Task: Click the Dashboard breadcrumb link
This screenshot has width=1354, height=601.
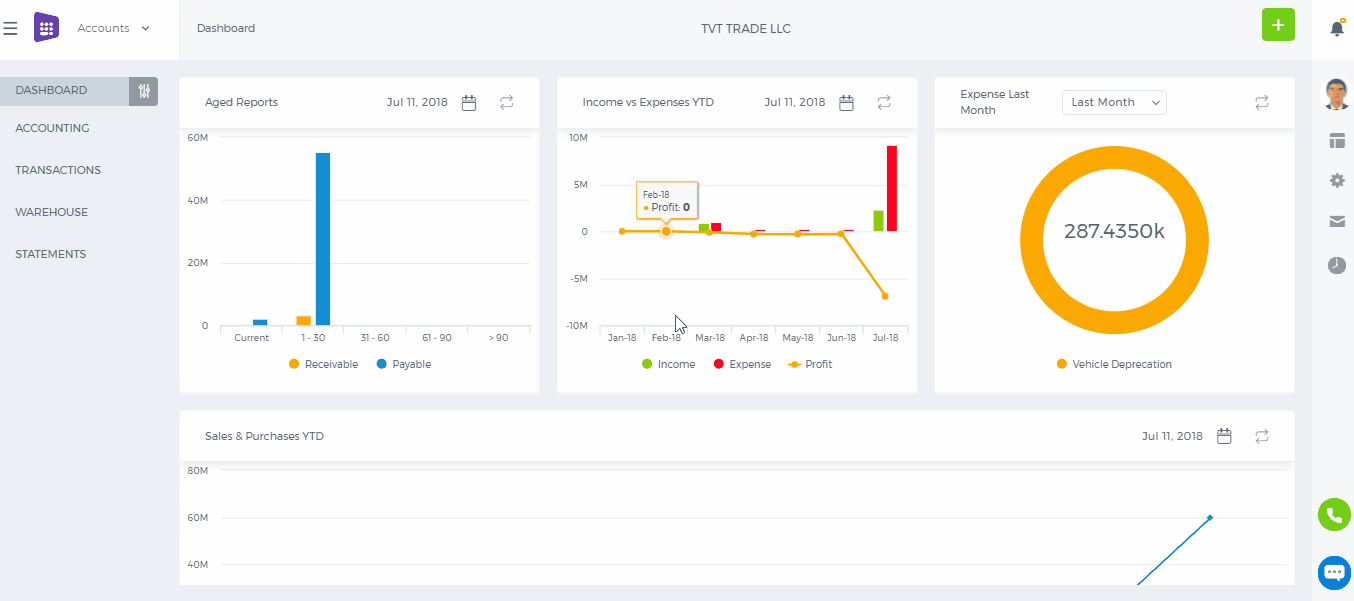Action: click(226, 28)
